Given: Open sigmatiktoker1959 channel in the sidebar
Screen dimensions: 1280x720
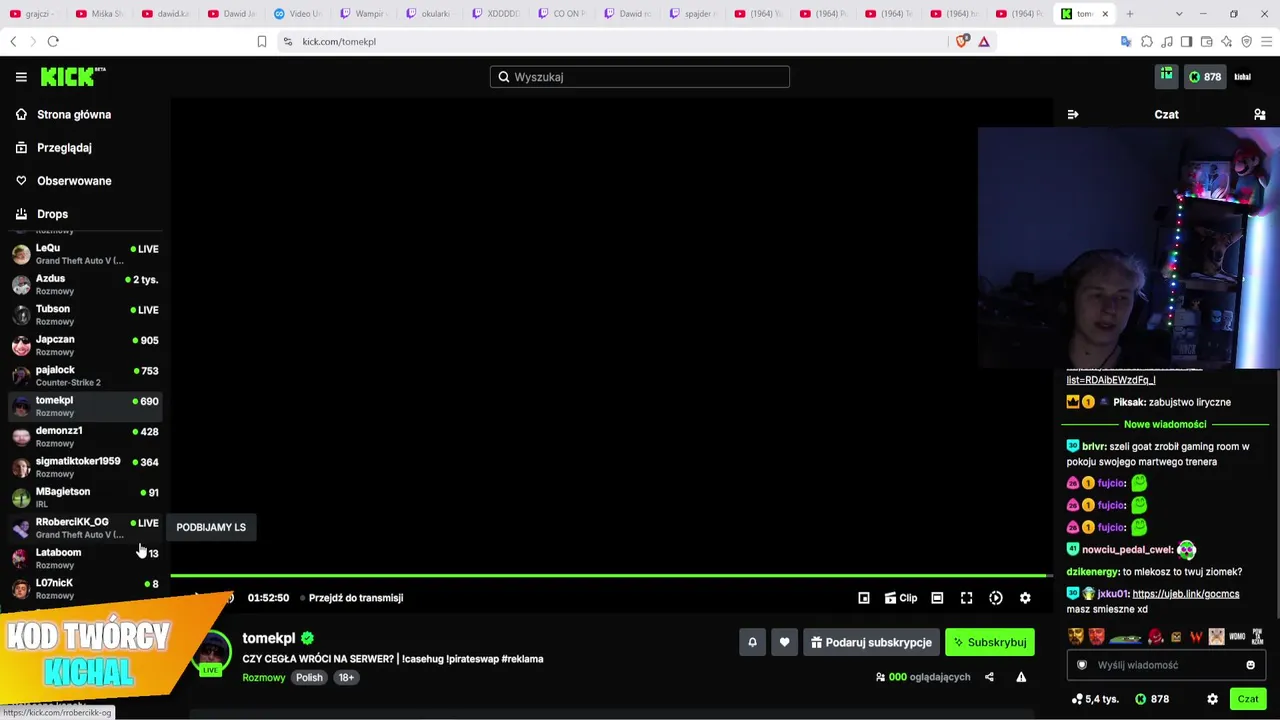Looking at the screenshot, I should pos(85,467).
